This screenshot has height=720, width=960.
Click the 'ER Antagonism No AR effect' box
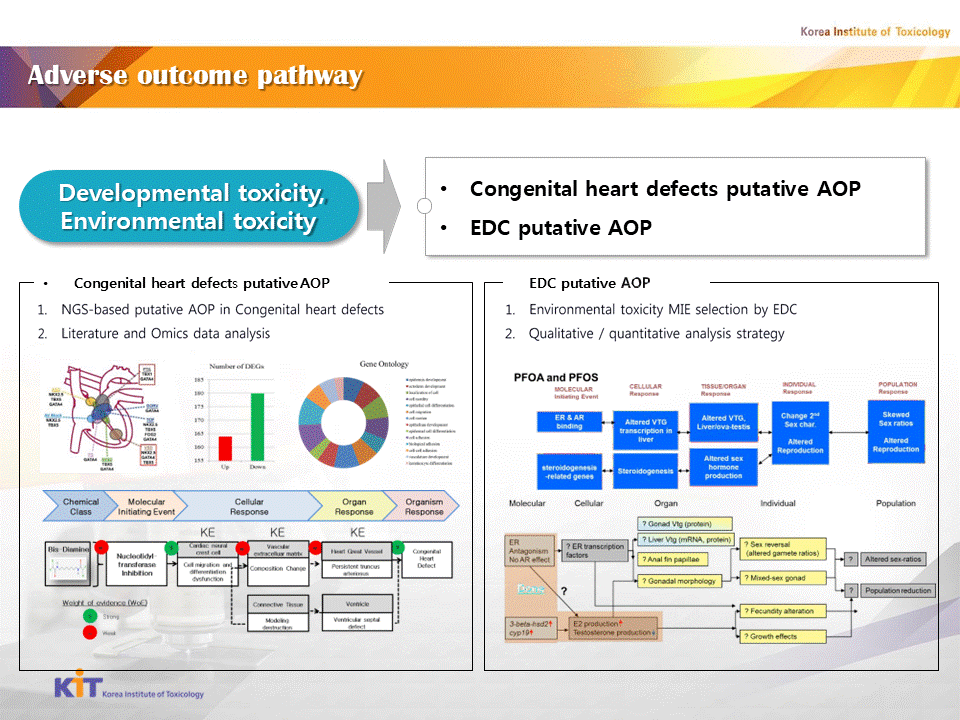528,551
